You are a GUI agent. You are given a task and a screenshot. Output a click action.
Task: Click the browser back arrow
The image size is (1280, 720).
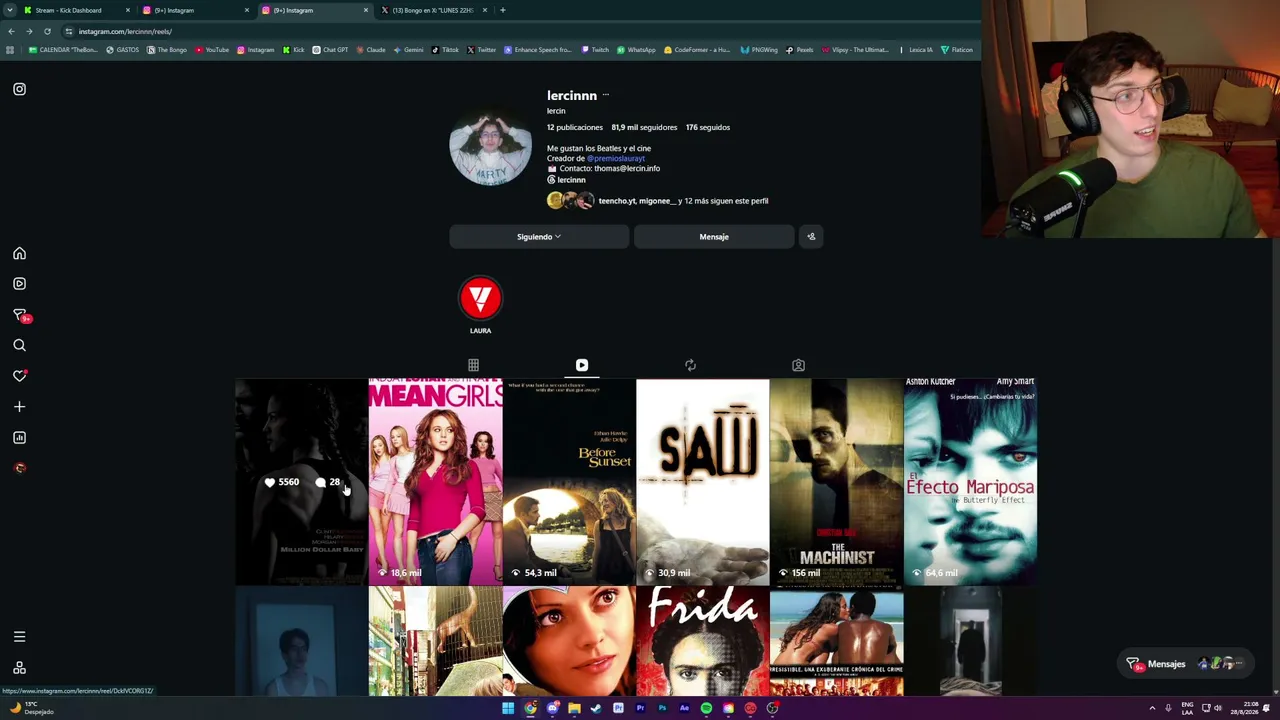11,31
